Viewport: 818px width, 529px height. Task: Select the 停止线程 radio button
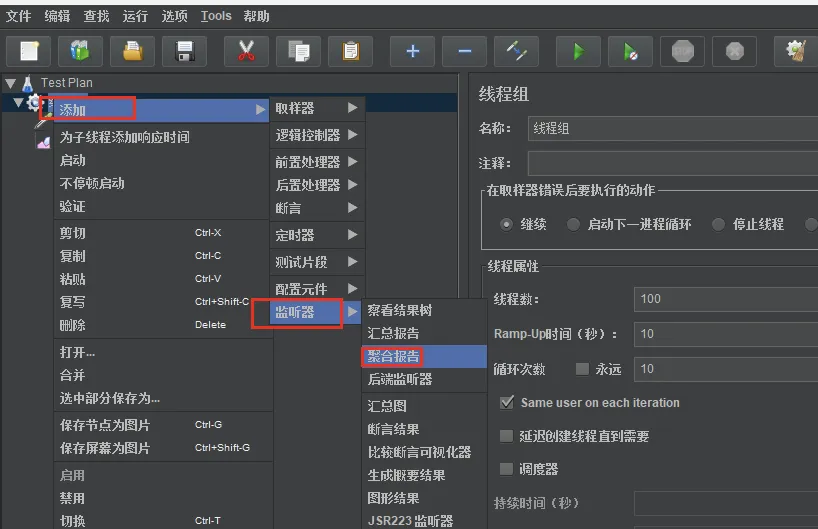718,224
